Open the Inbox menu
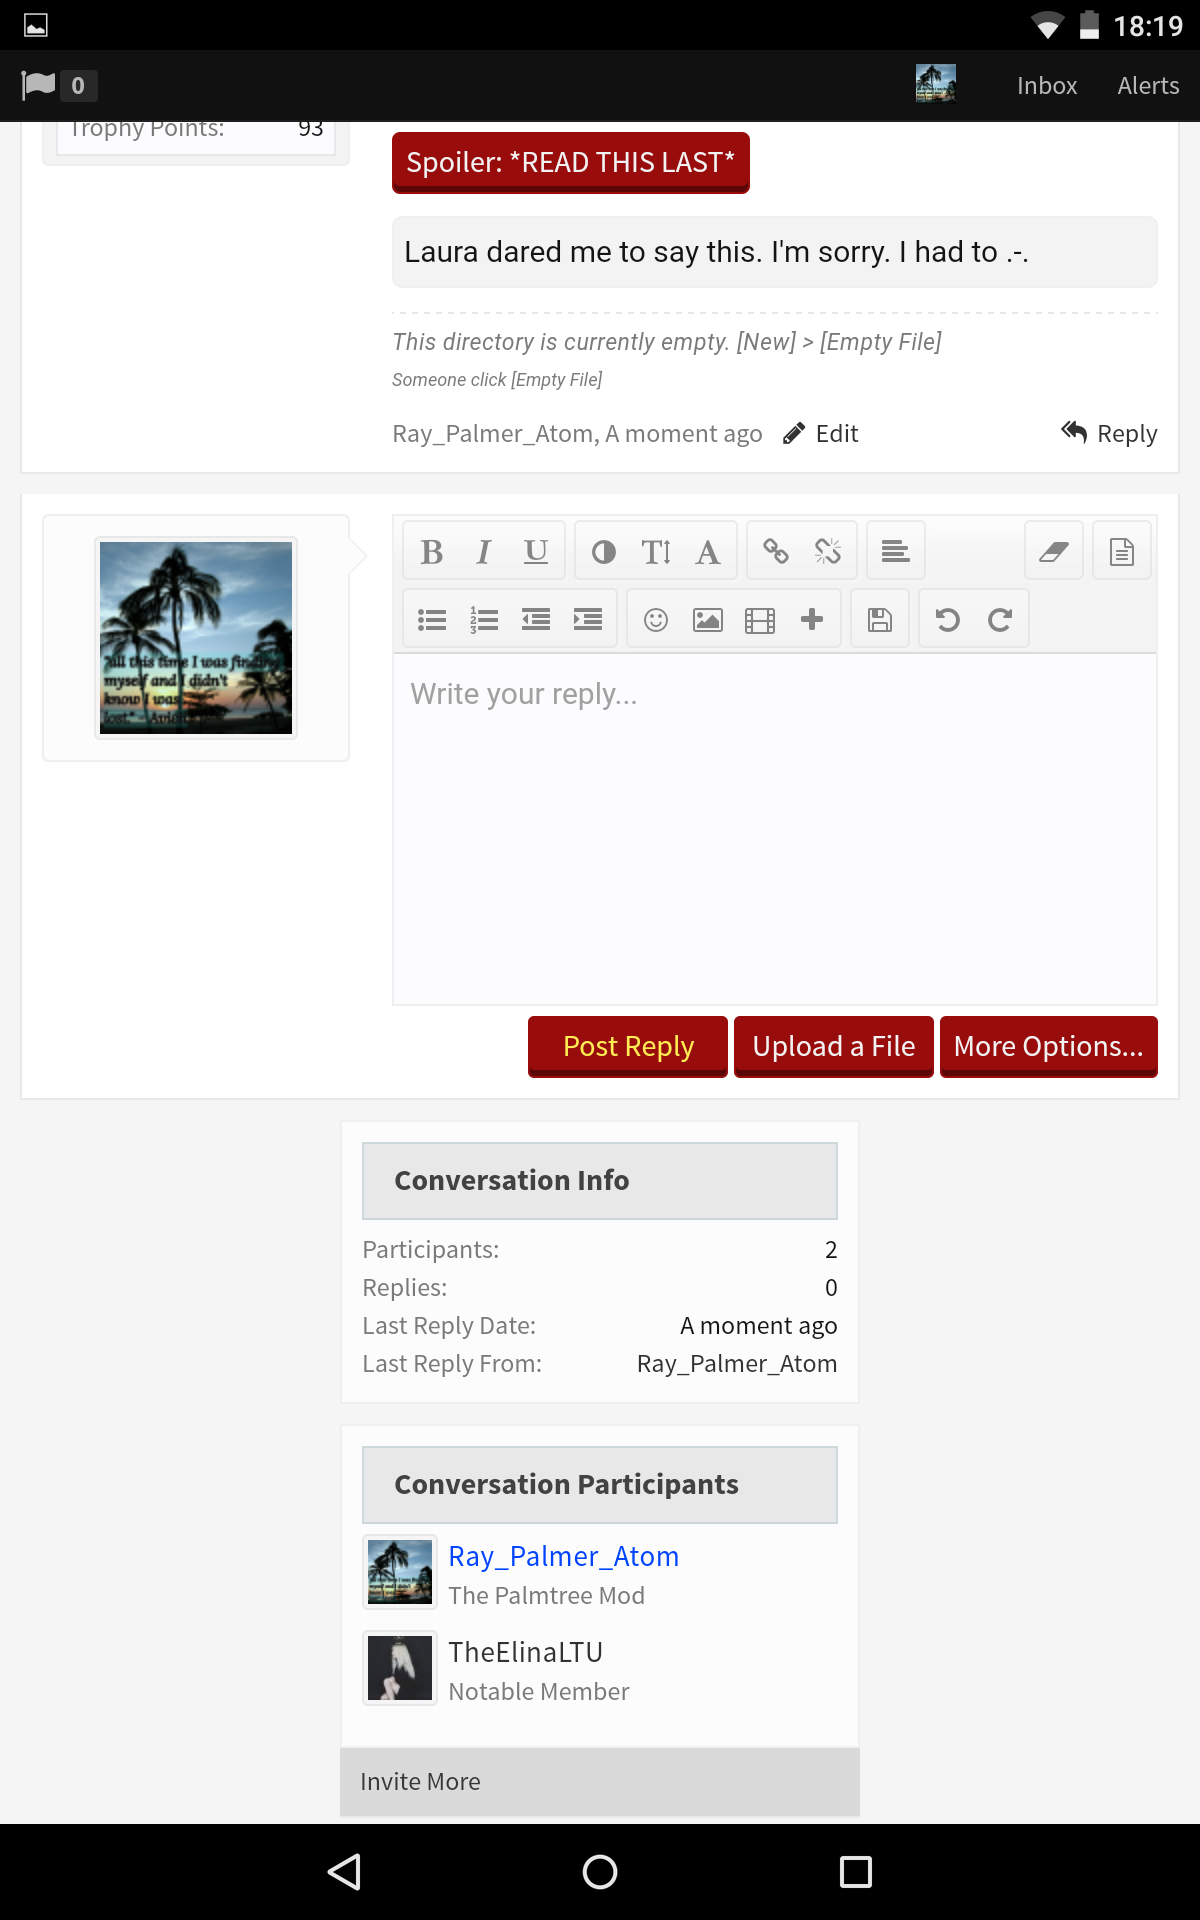This screenshot has height=1920, width=1200. 1047,86
